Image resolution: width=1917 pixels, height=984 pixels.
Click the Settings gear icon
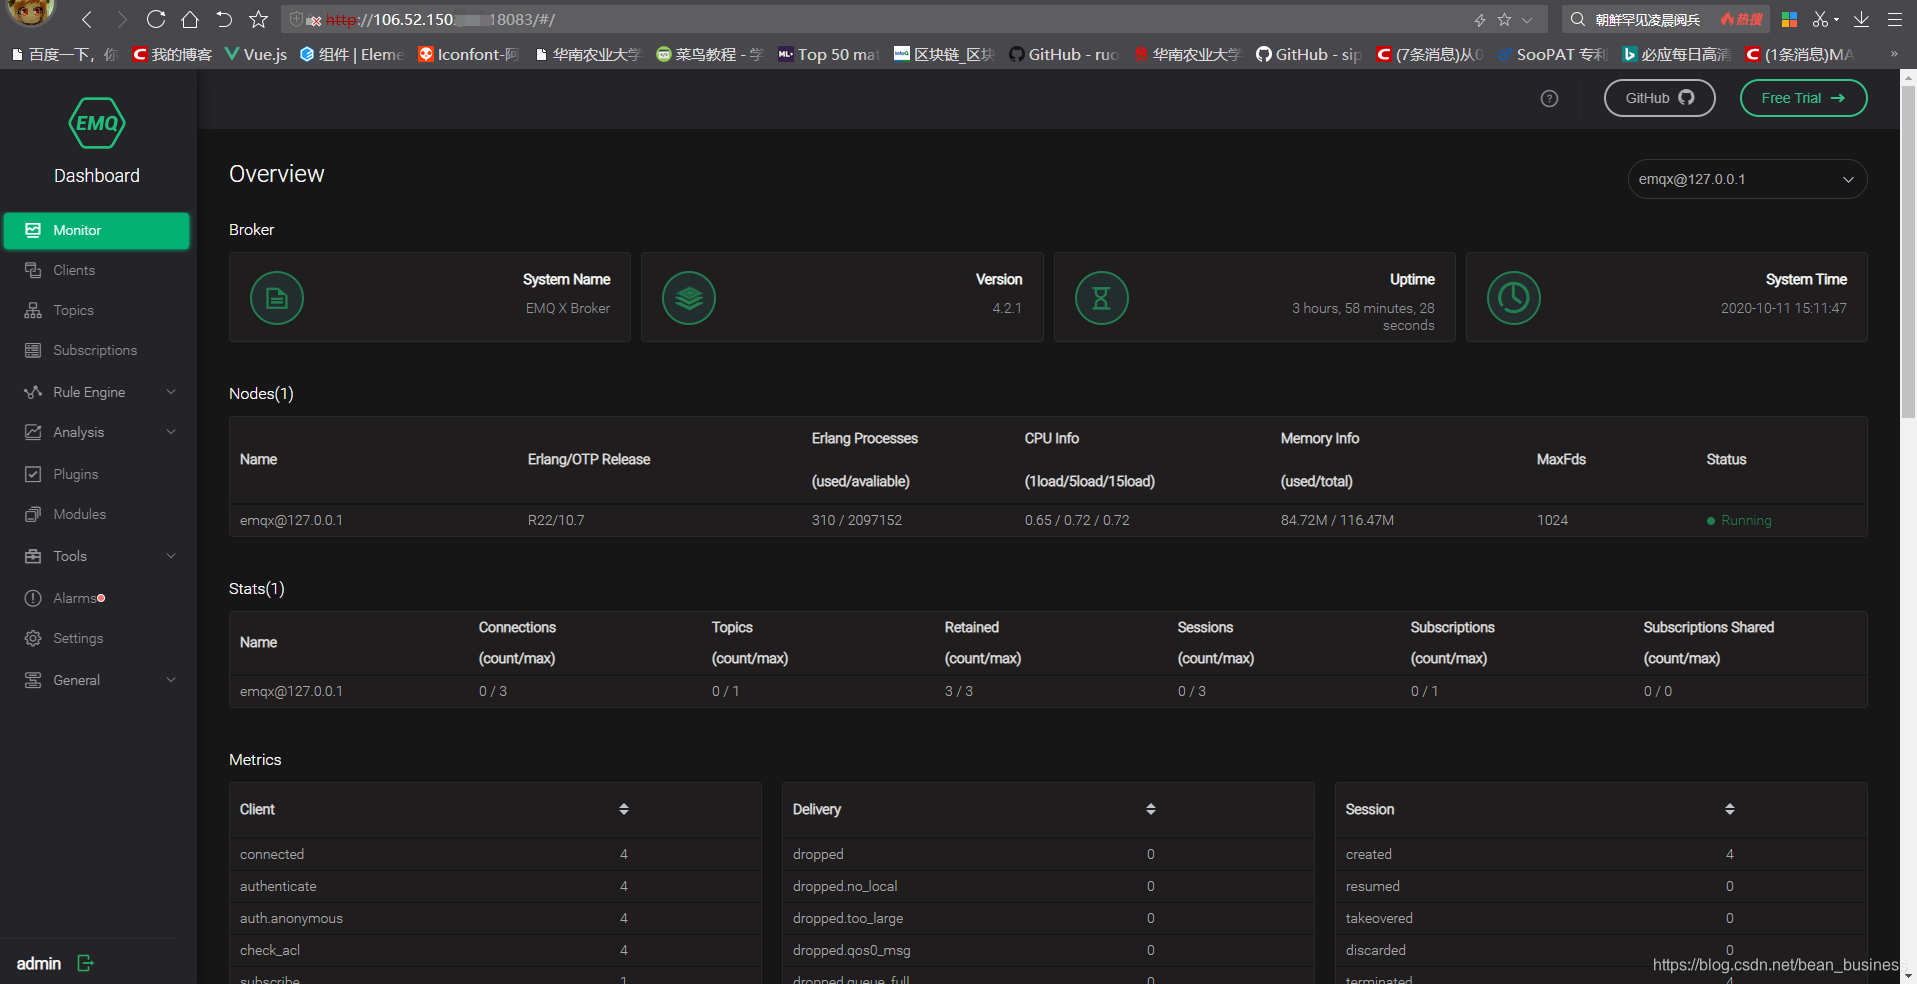(33, 638)
